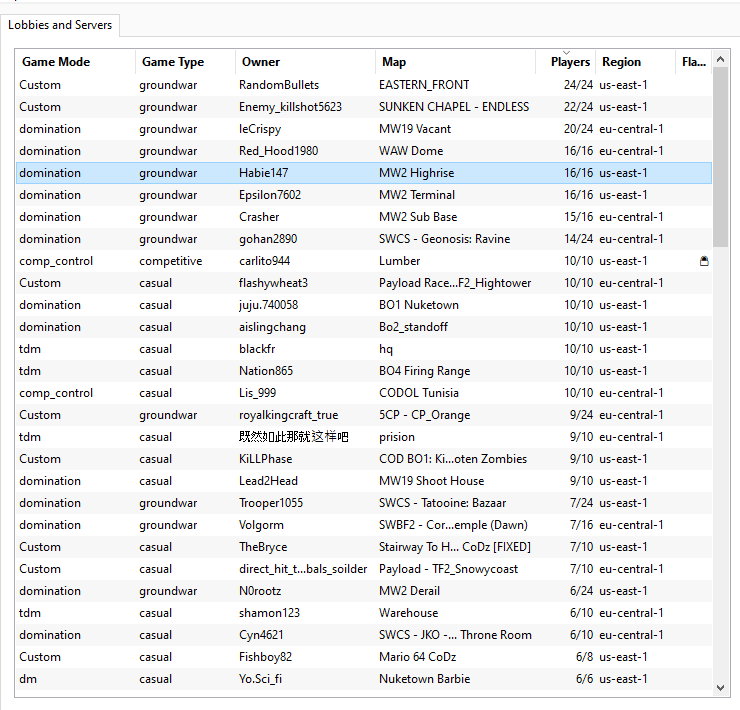
Task: Select the Red_Hood1980 WAW Dome row
Action: [364, 151]
